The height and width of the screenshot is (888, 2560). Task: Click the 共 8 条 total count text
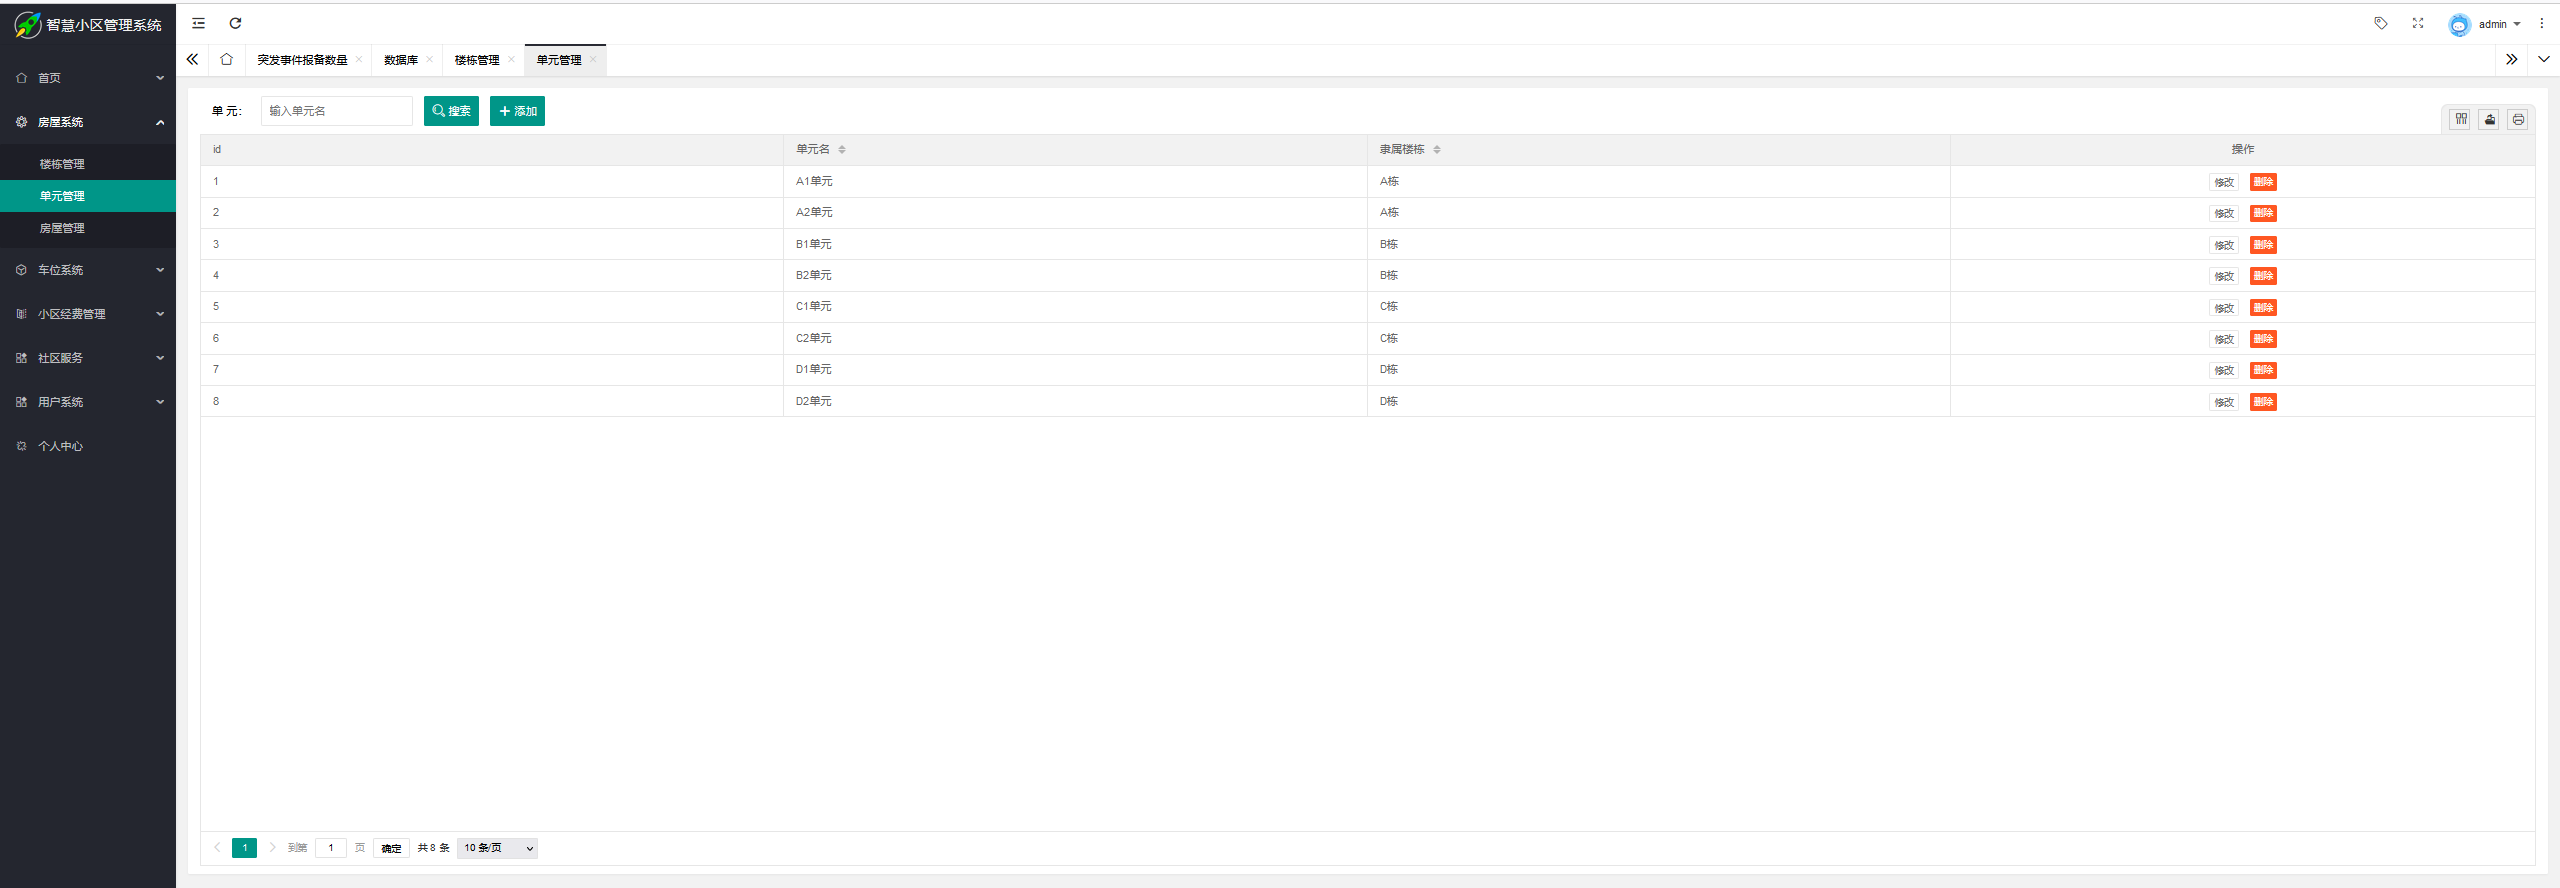pyautogui.click(x=433, y=848)
